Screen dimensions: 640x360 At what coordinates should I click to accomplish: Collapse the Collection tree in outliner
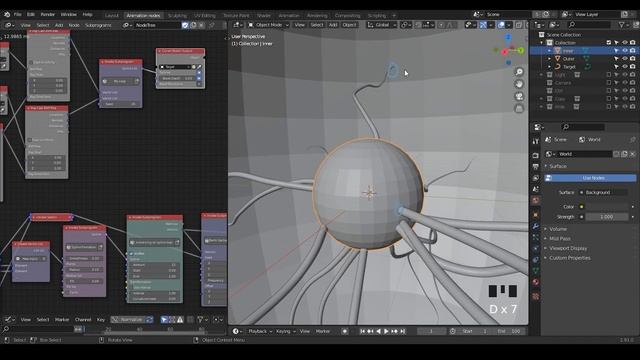(542, 43)
